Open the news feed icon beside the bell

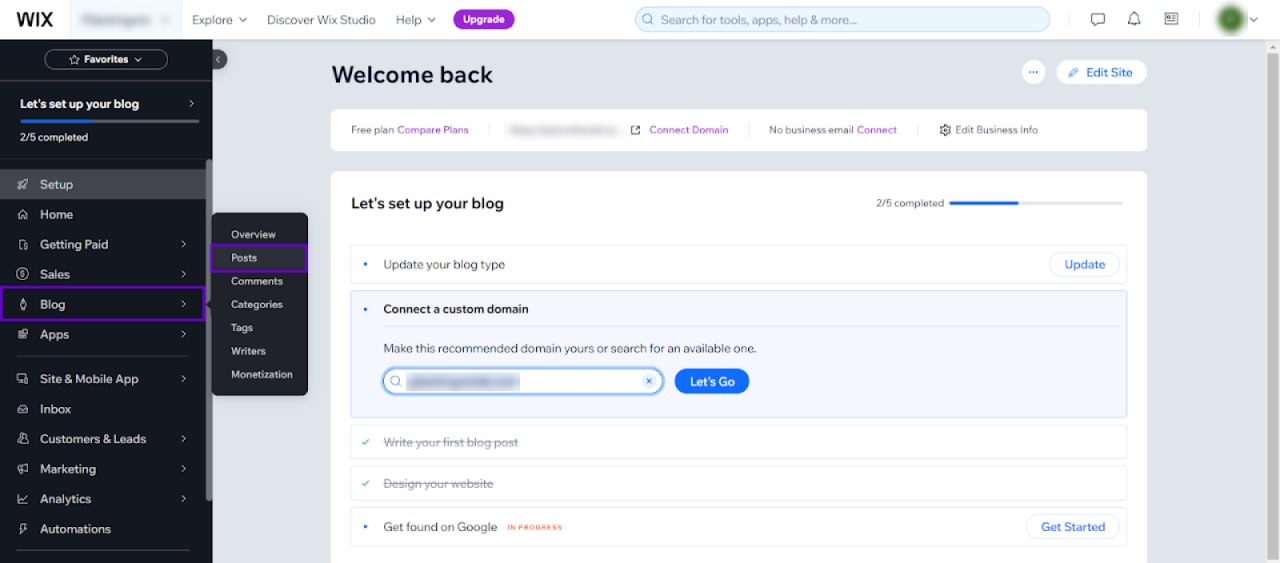(1171, 19)
